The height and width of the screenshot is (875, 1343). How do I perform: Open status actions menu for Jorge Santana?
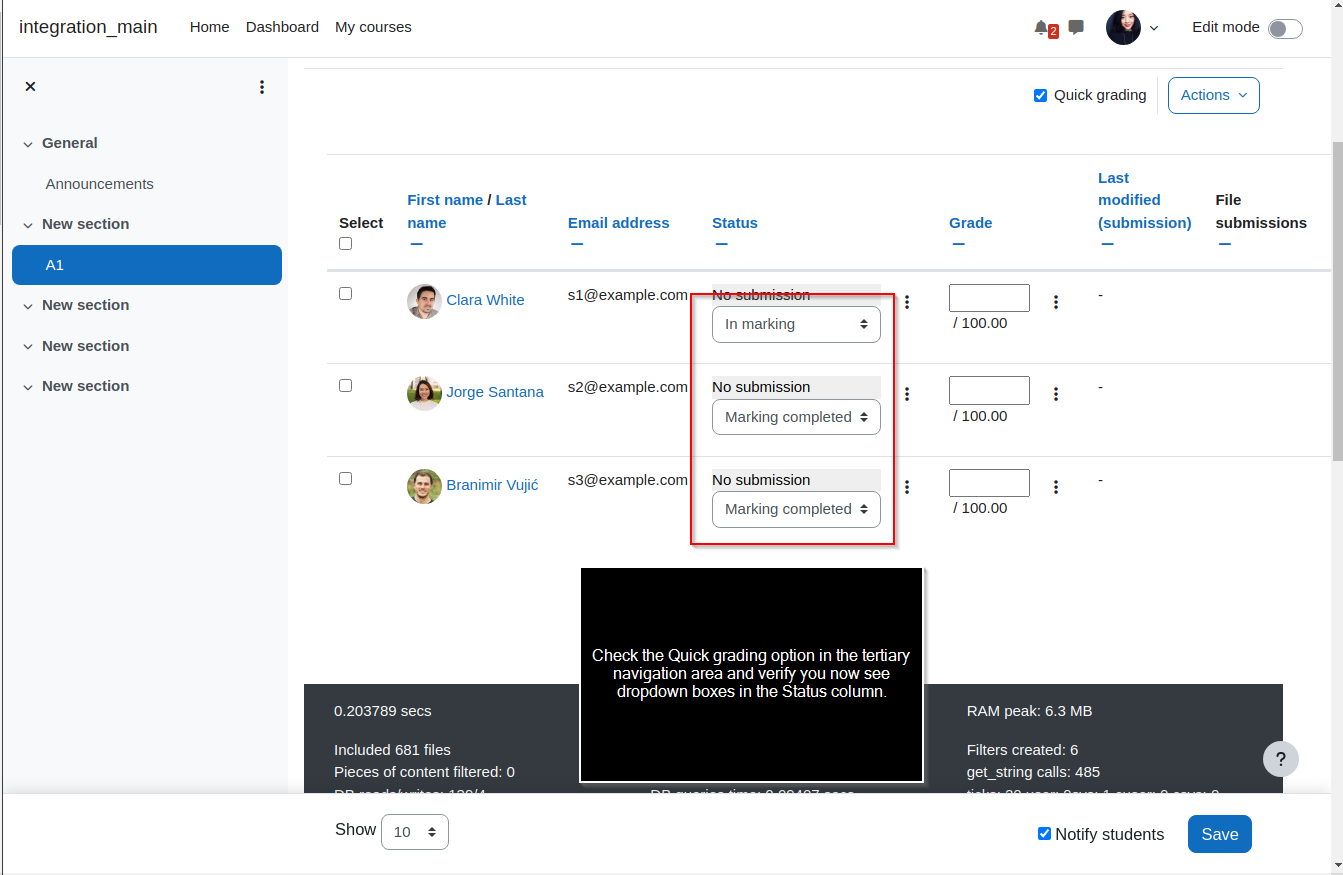click(x=907, y=394)
